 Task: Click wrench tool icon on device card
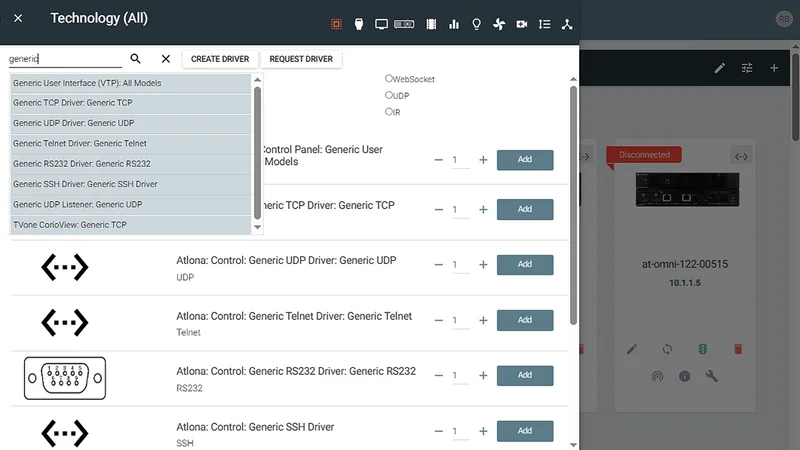point(712,377)
